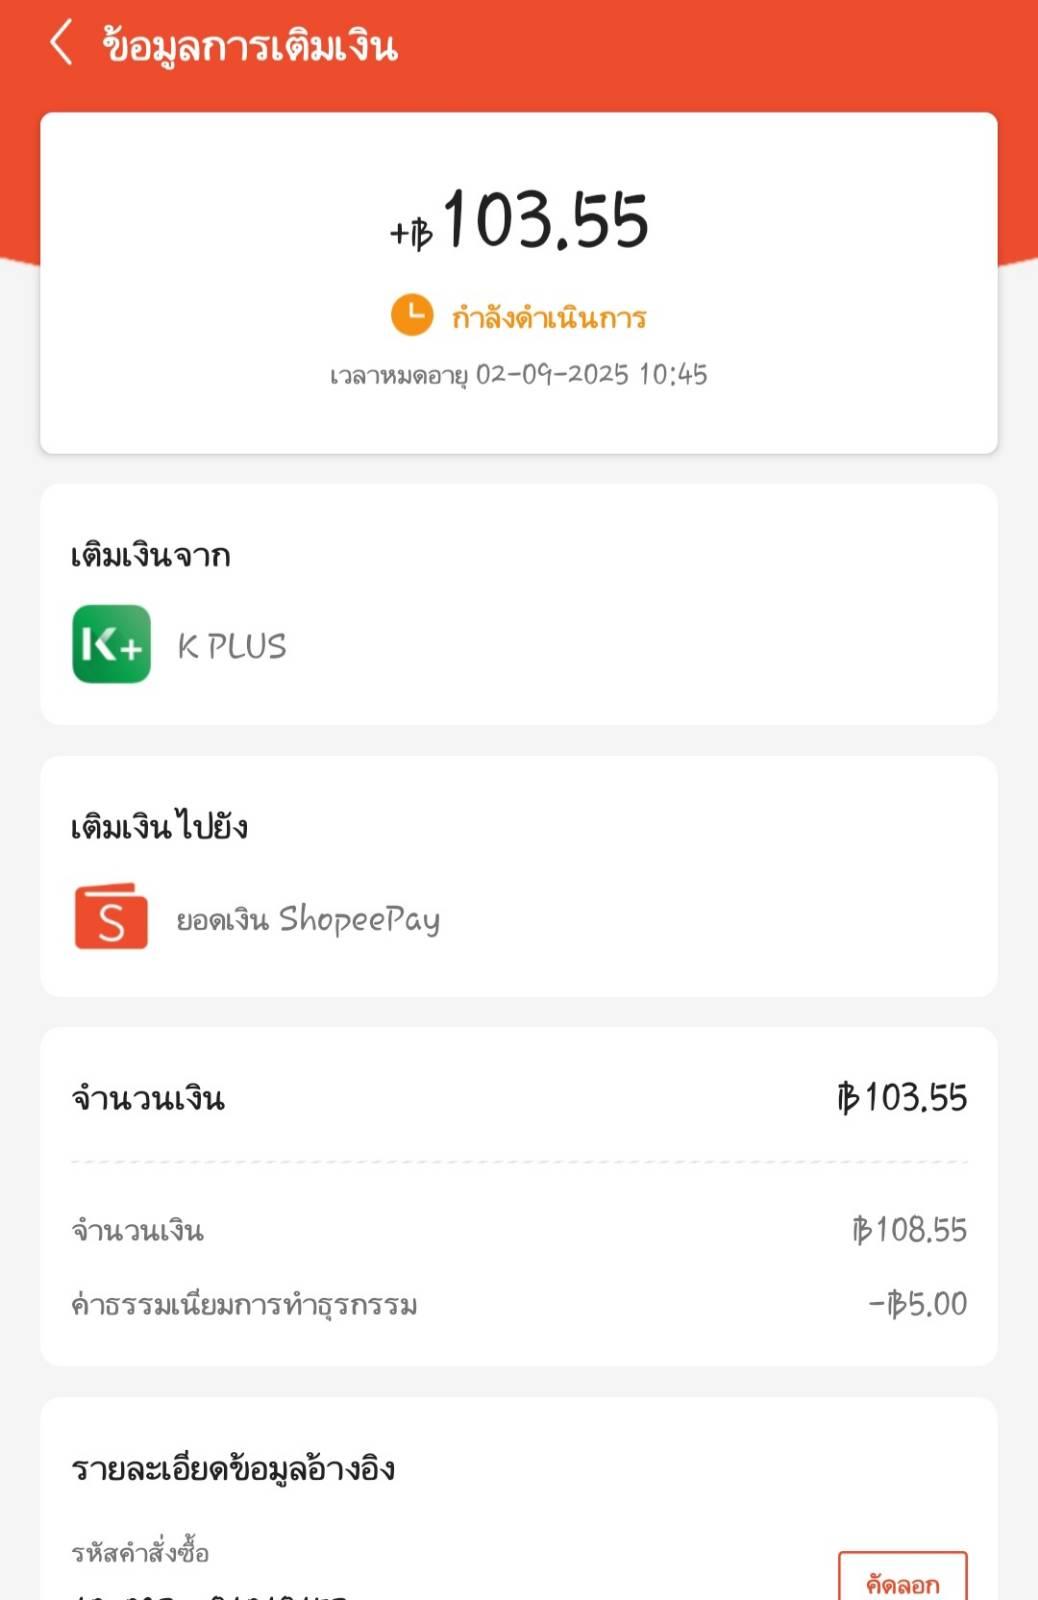This screenshot has width=1038, height=1600.
Task: Tap the รายละเอียดข้อมูลอ้างอิง heading
Action: click(x=233, y=1469)
